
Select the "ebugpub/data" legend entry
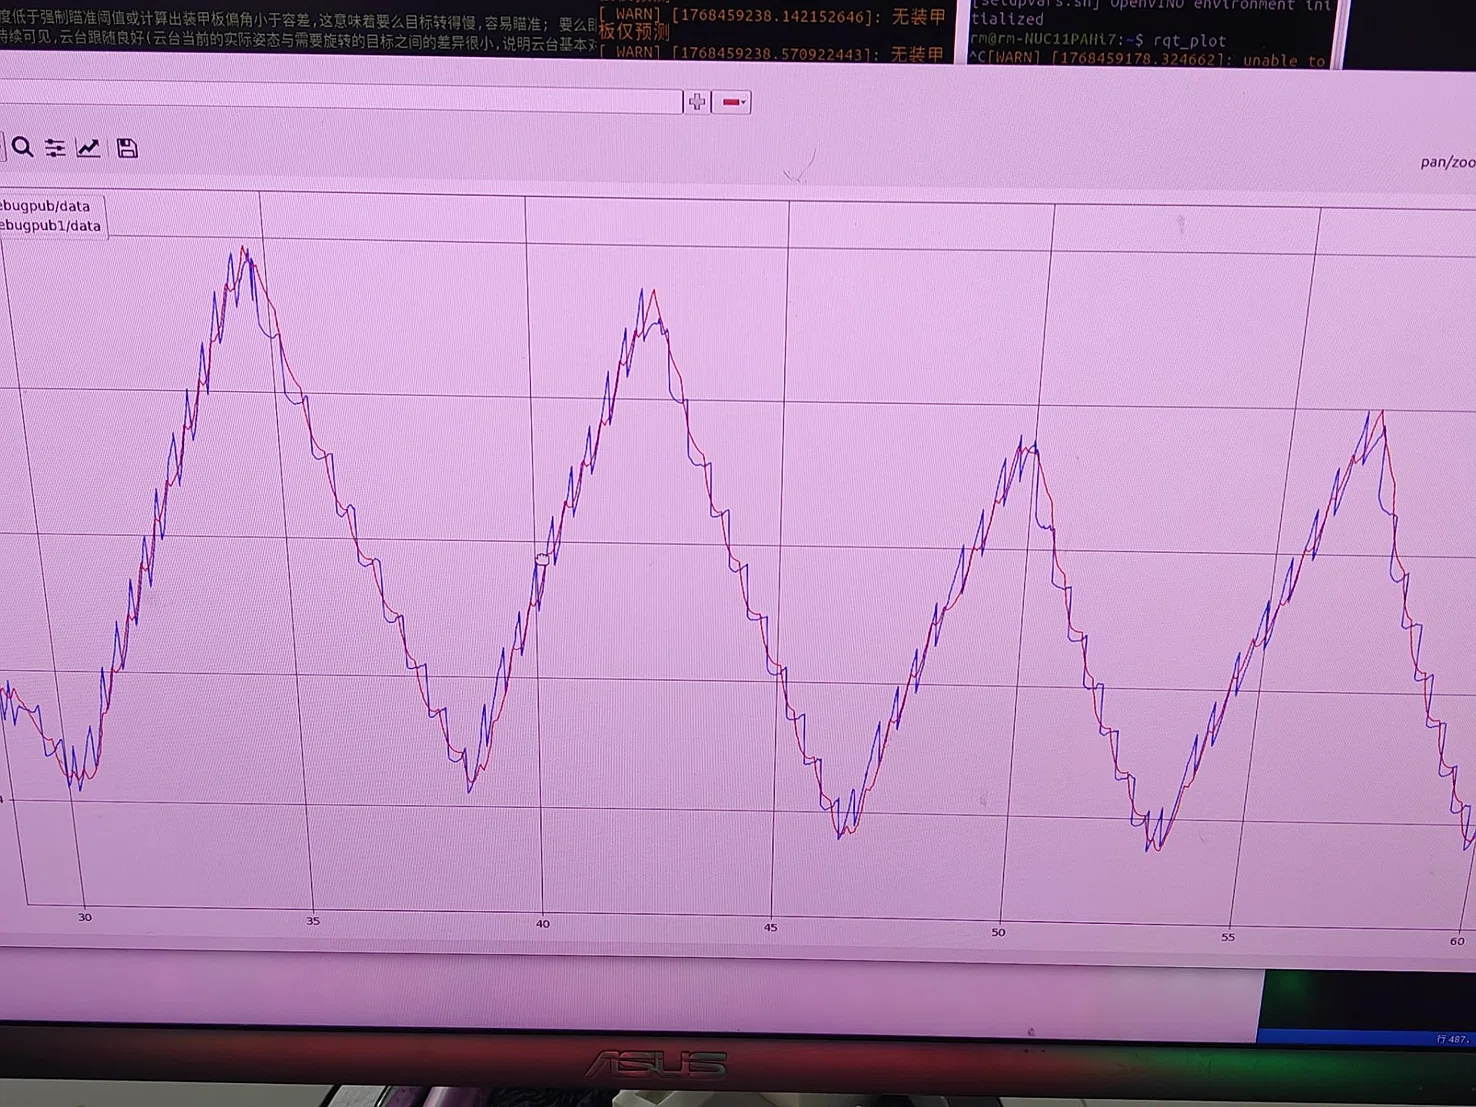pyautogui.click(x=45, y=206)
